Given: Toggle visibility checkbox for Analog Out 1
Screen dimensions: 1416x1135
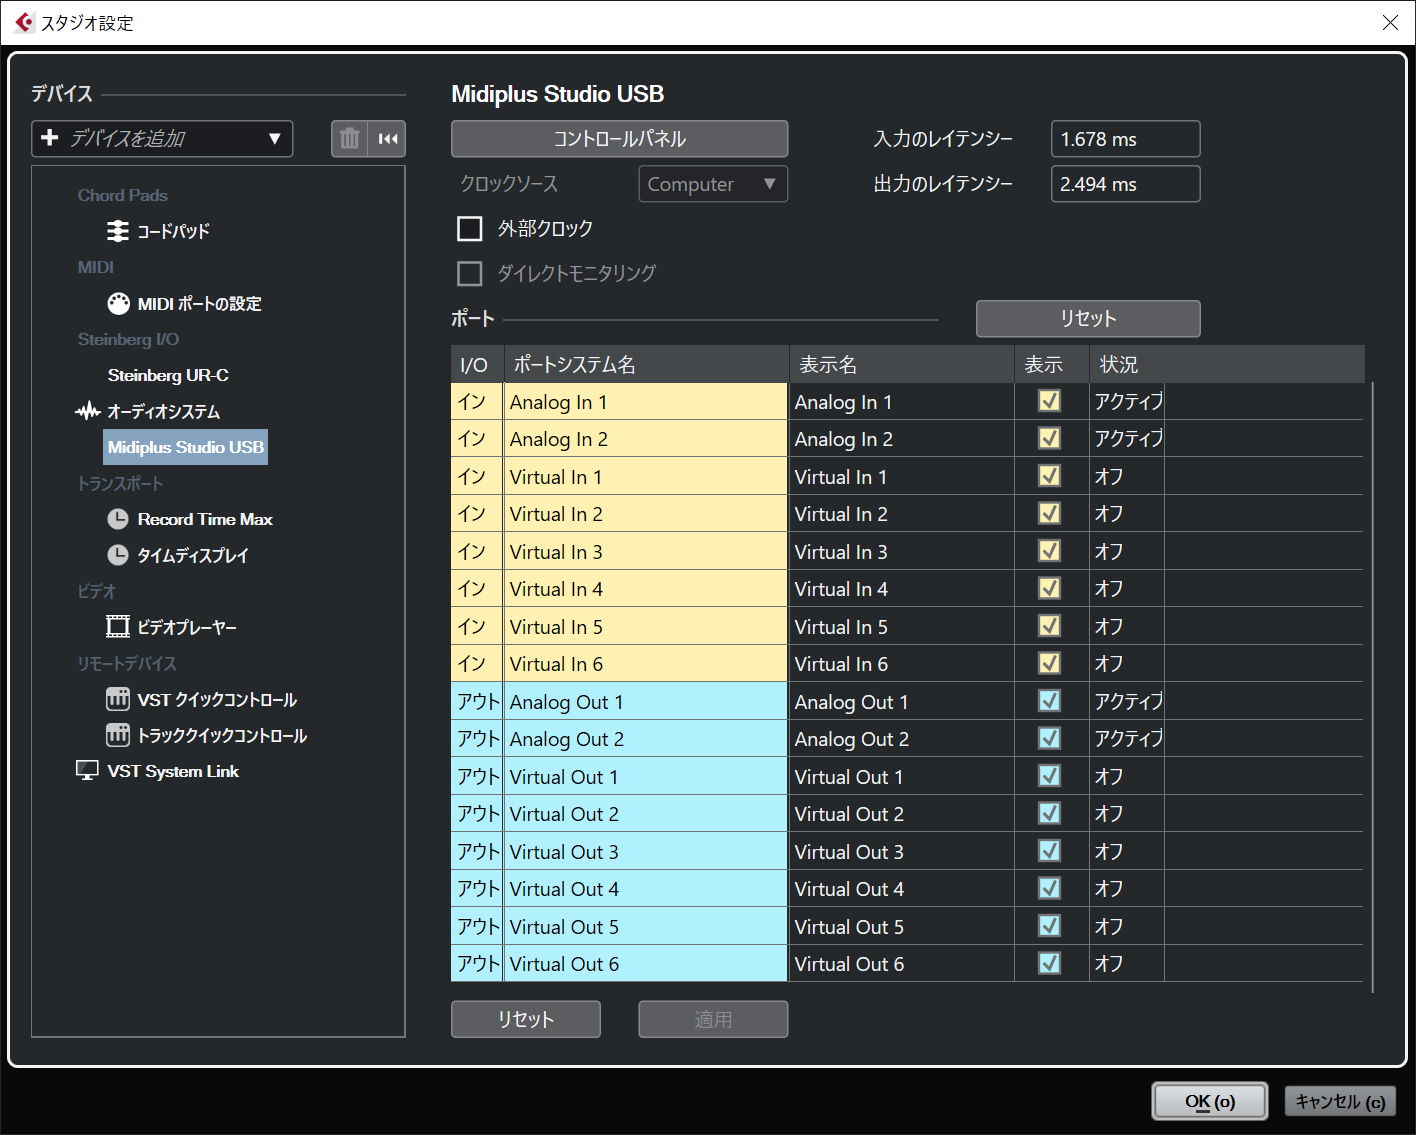Looking at the screenshot, I should tap(1049, 701).
